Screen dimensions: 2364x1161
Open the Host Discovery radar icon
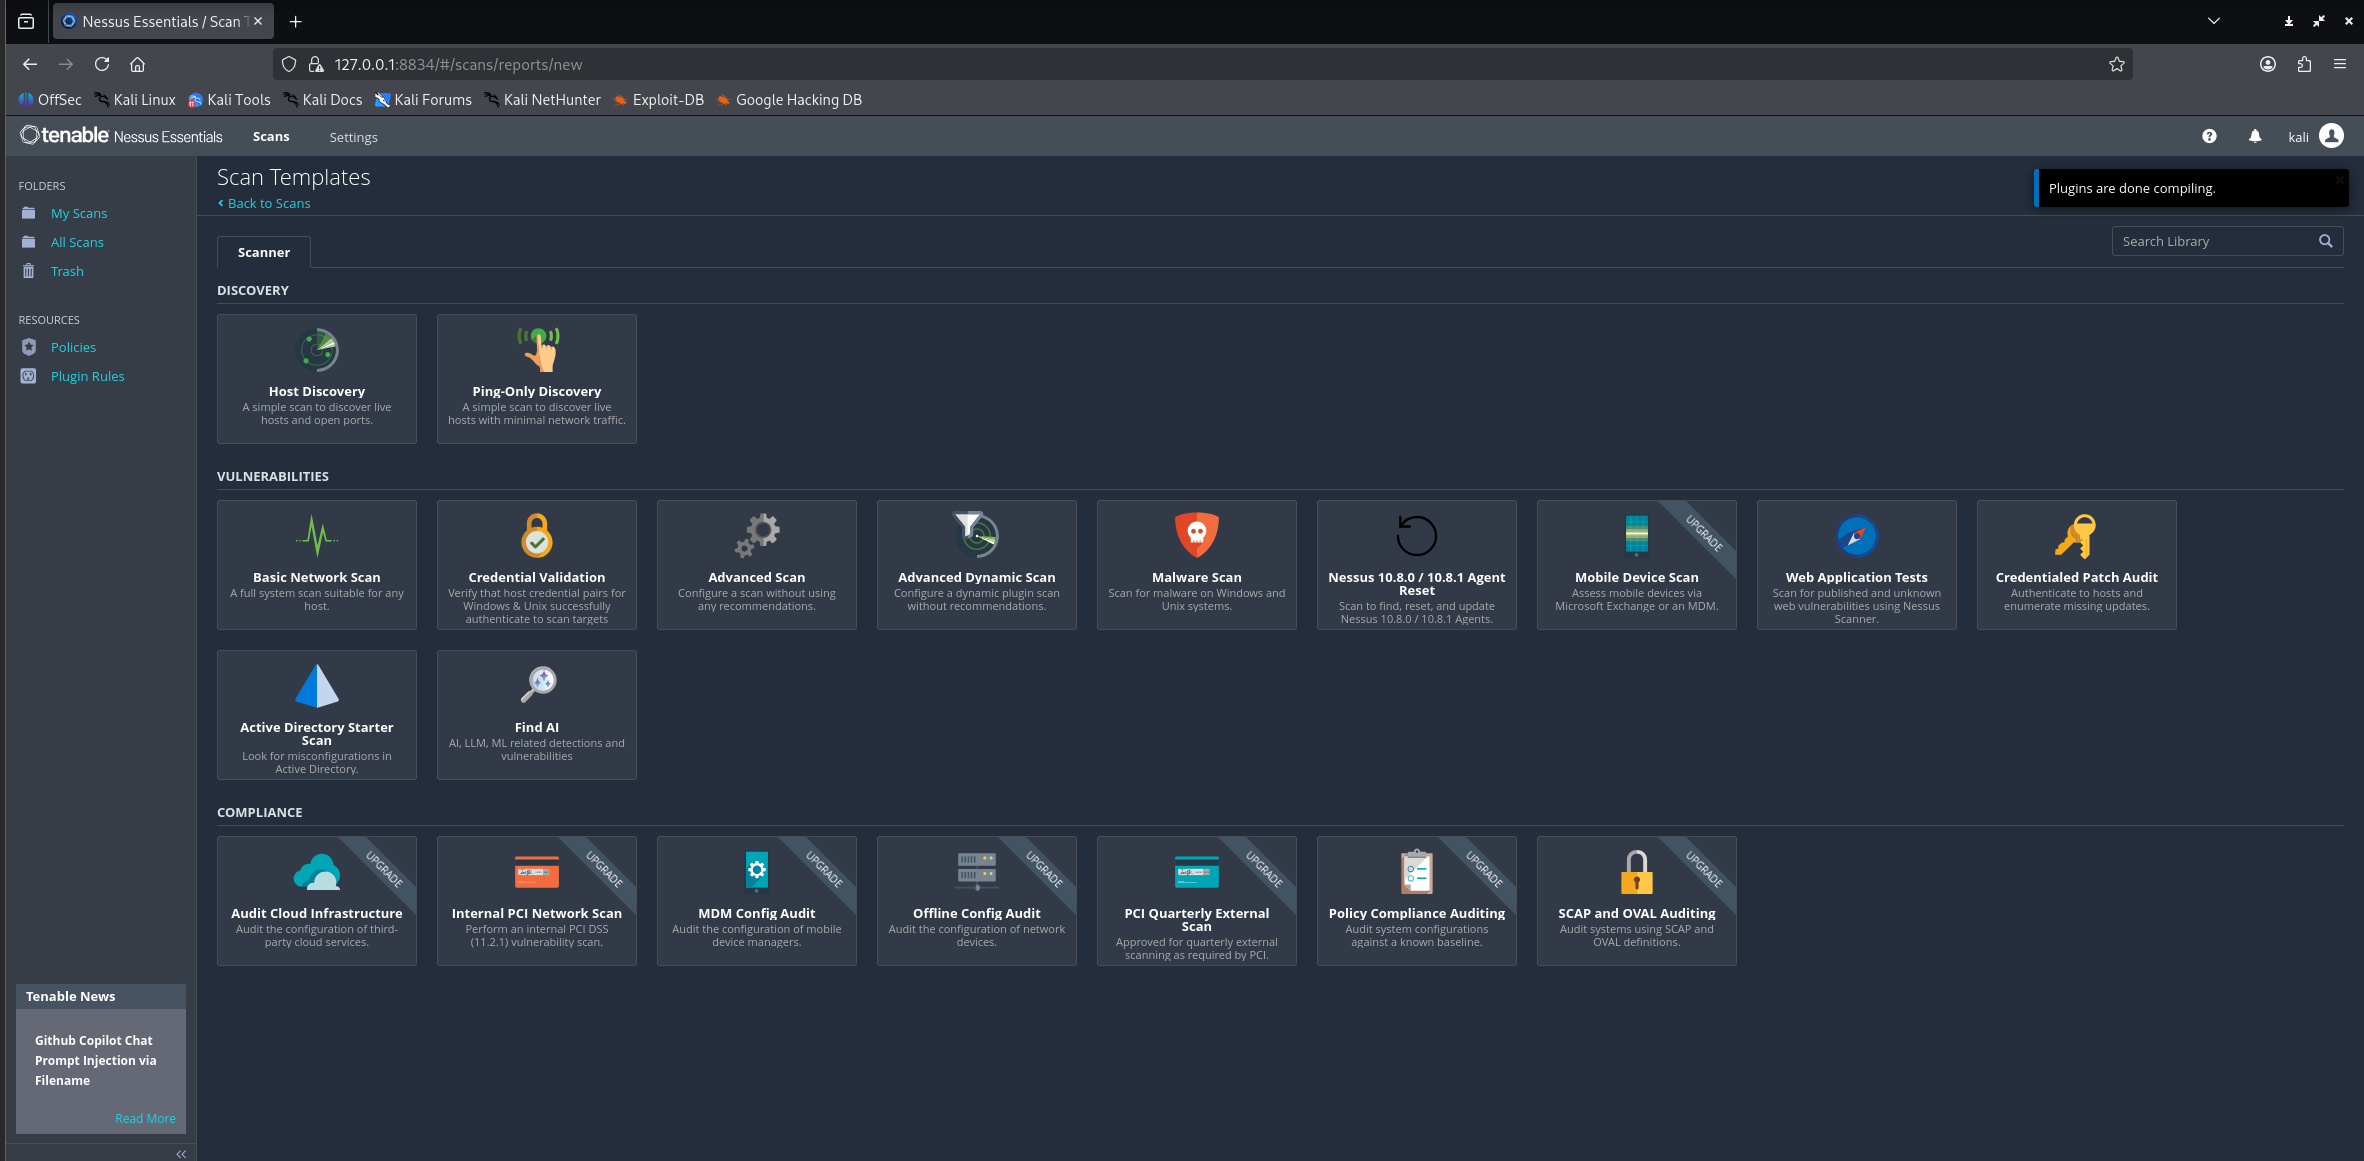pos(317,350)
